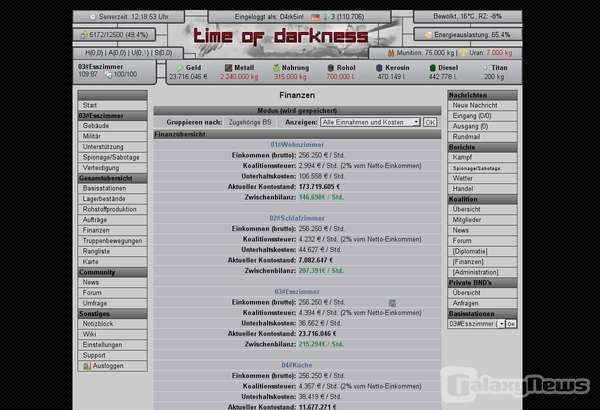Open Koalition Mitglieder
The height and width of the screenshot is (410, 600).
point(483,220)
